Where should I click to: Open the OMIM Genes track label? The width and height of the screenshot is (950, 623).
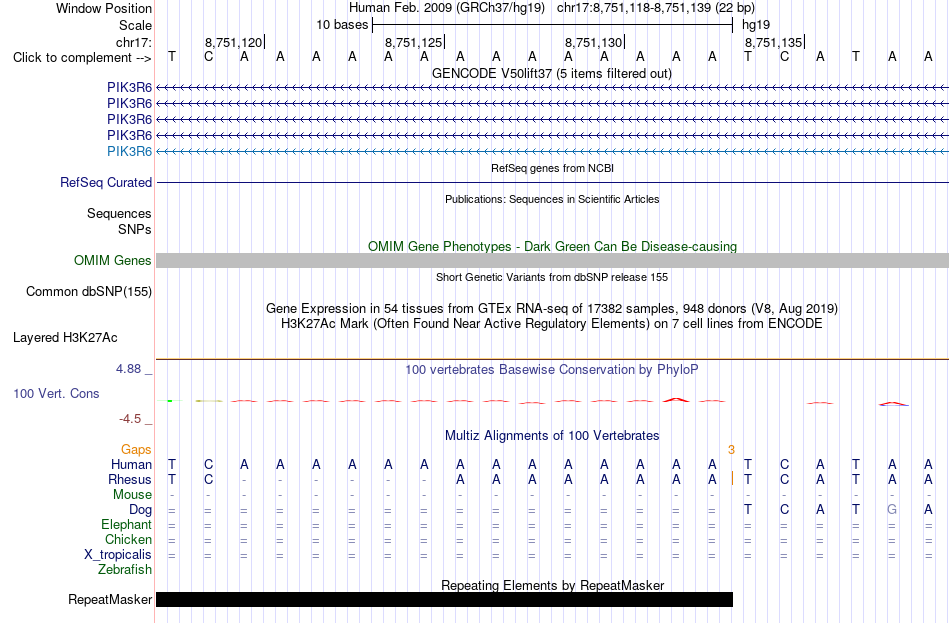point(112,261)
